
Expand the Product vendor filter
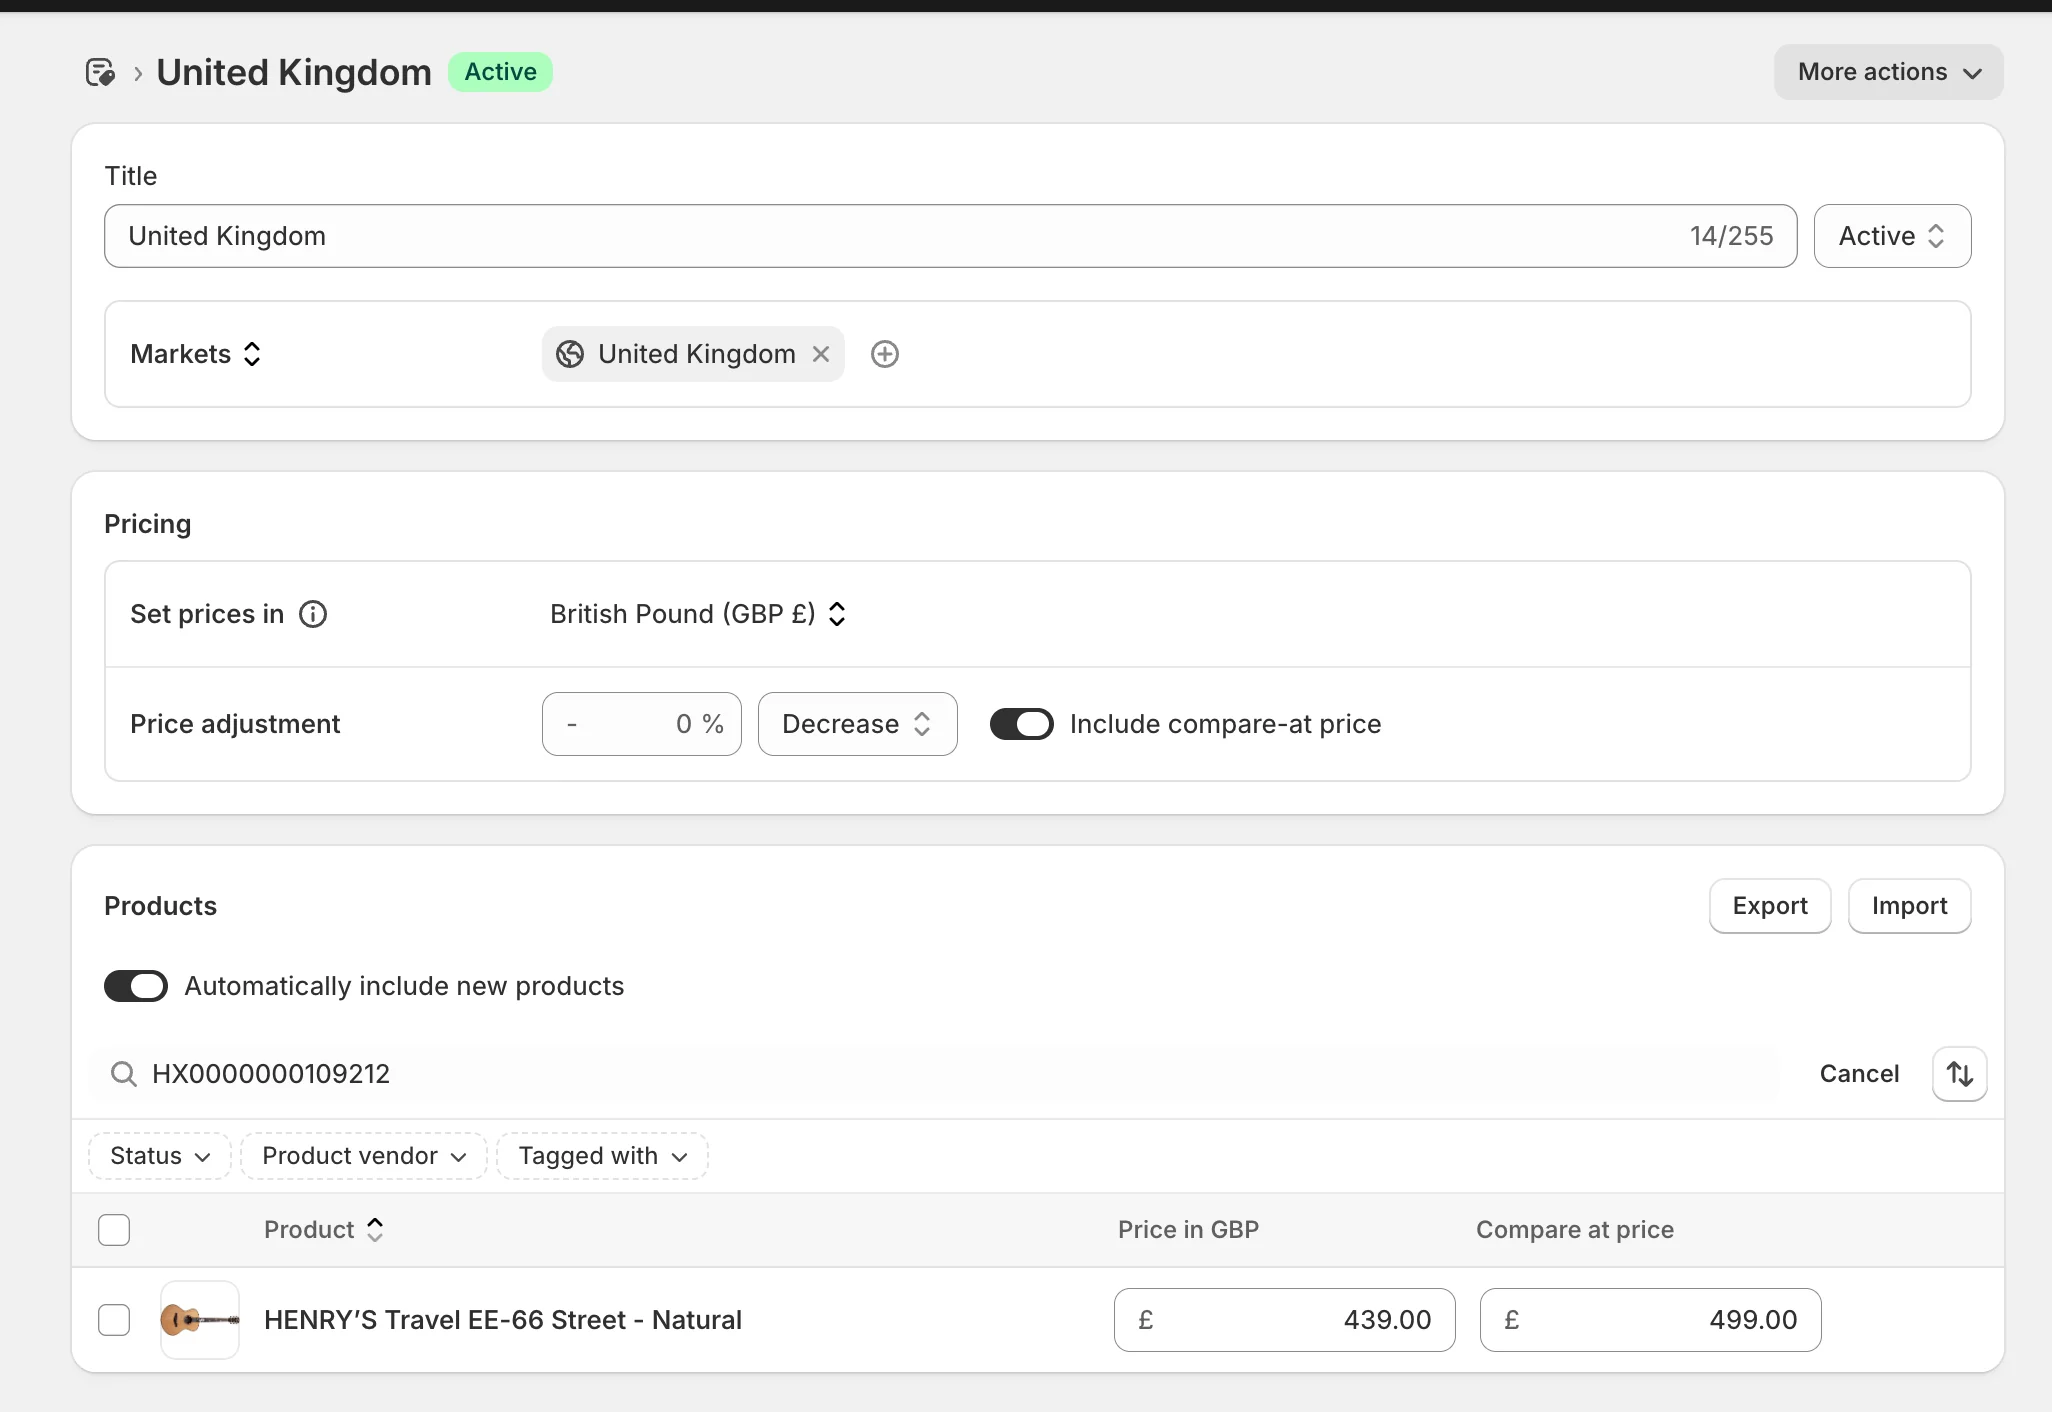point(364,1156)
